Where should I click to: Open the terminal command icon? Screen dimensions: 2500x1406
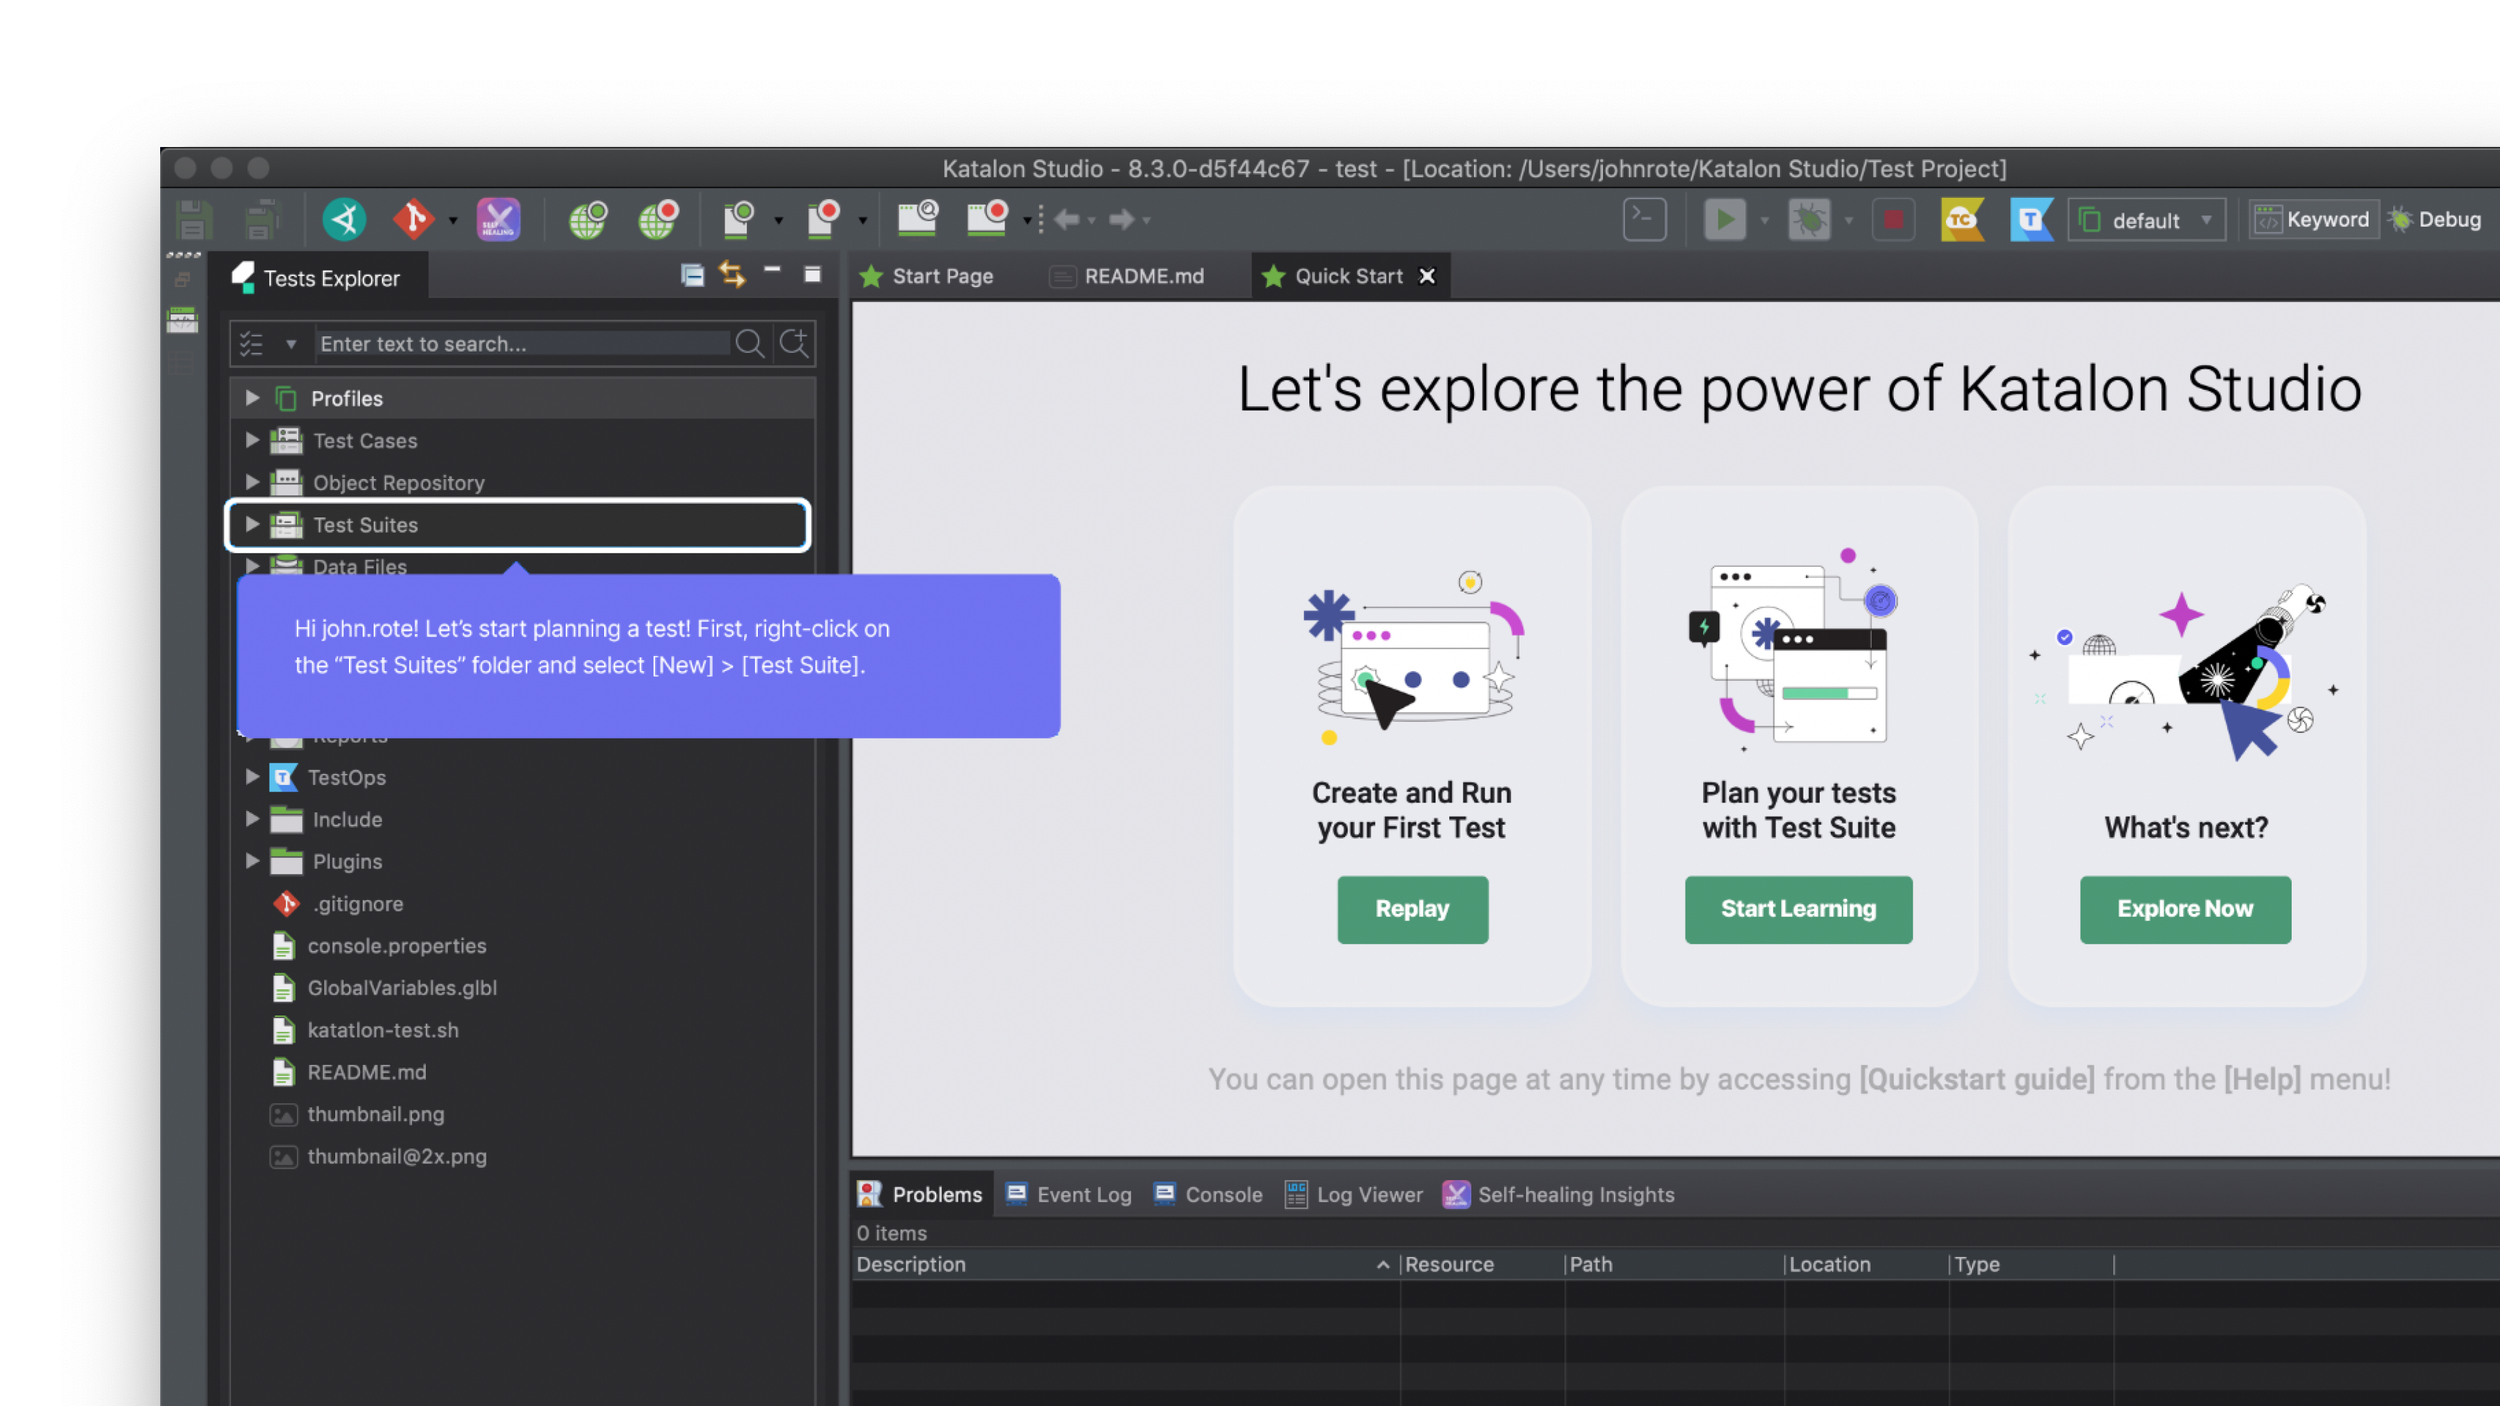1645,220
